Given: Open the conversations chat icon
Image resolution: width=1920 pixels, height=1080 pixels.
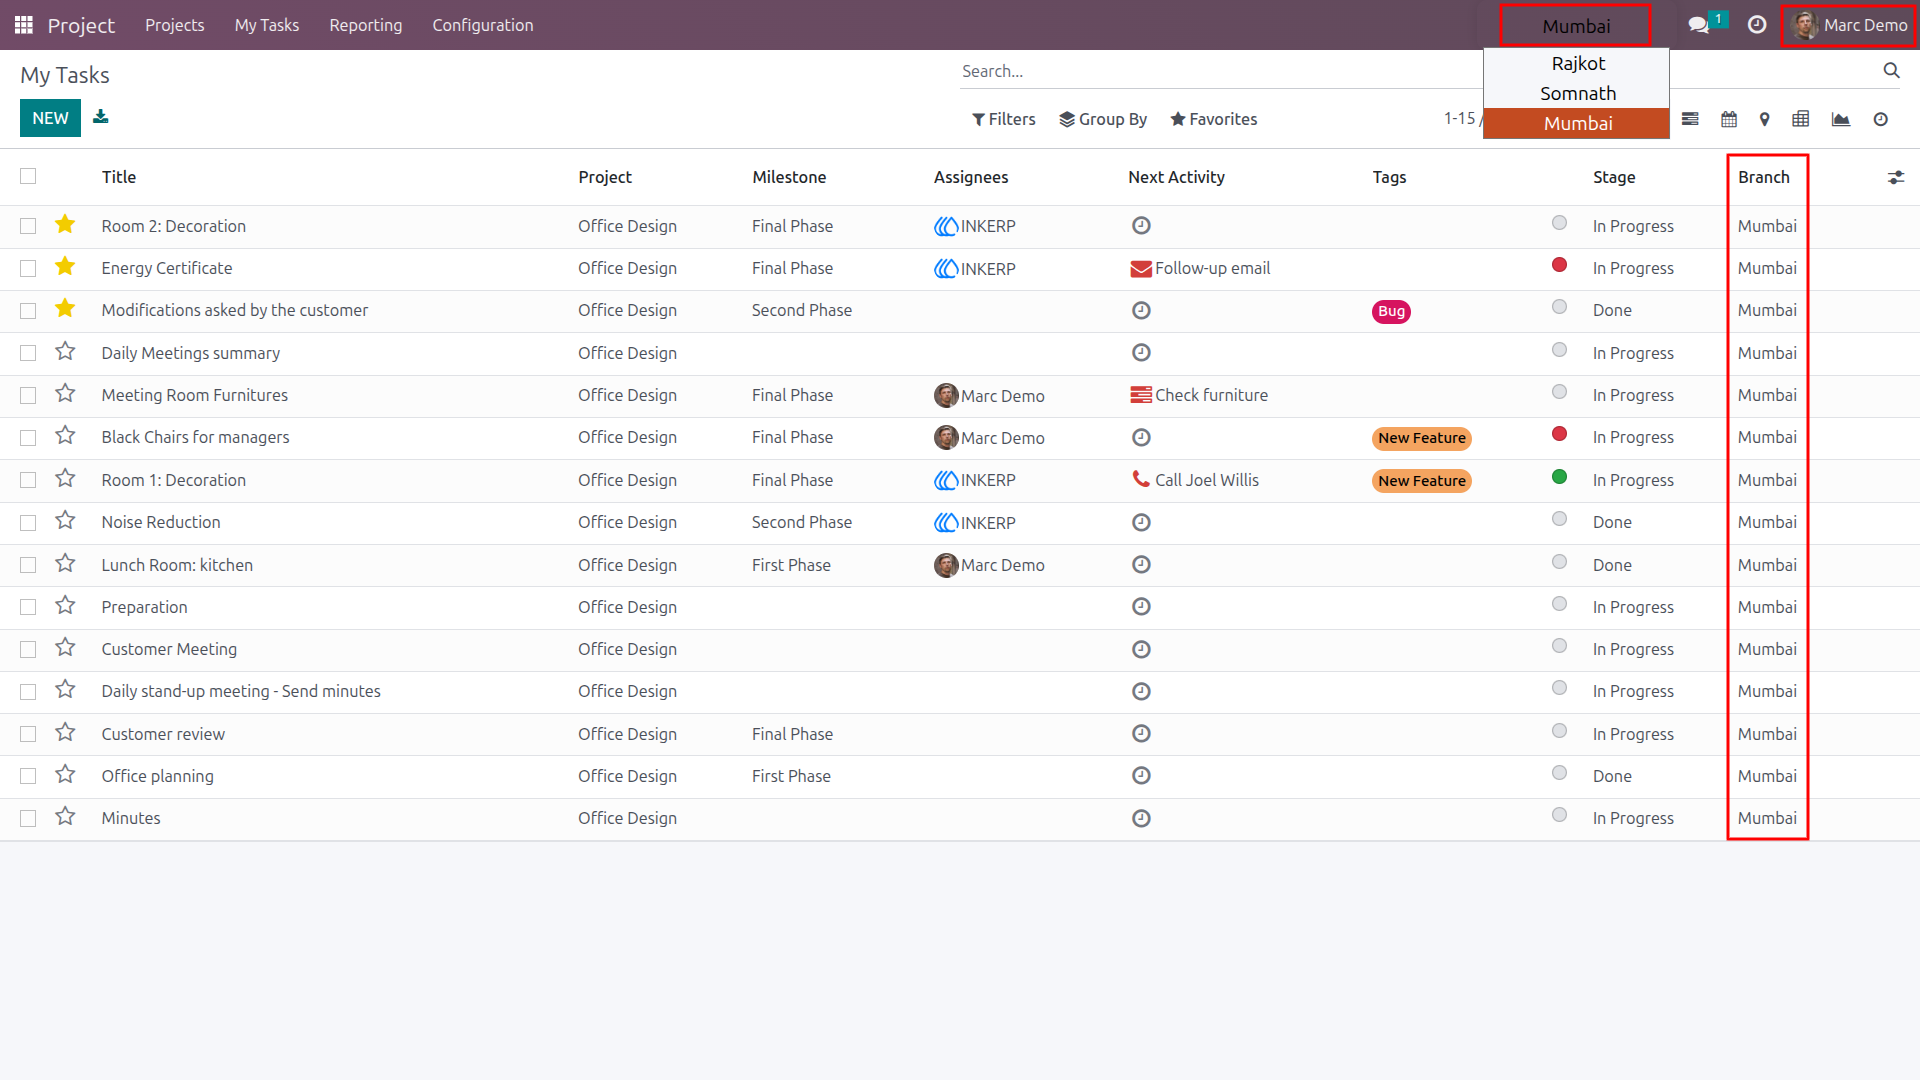Looking at the screenshot, I should pos(1698,25).
